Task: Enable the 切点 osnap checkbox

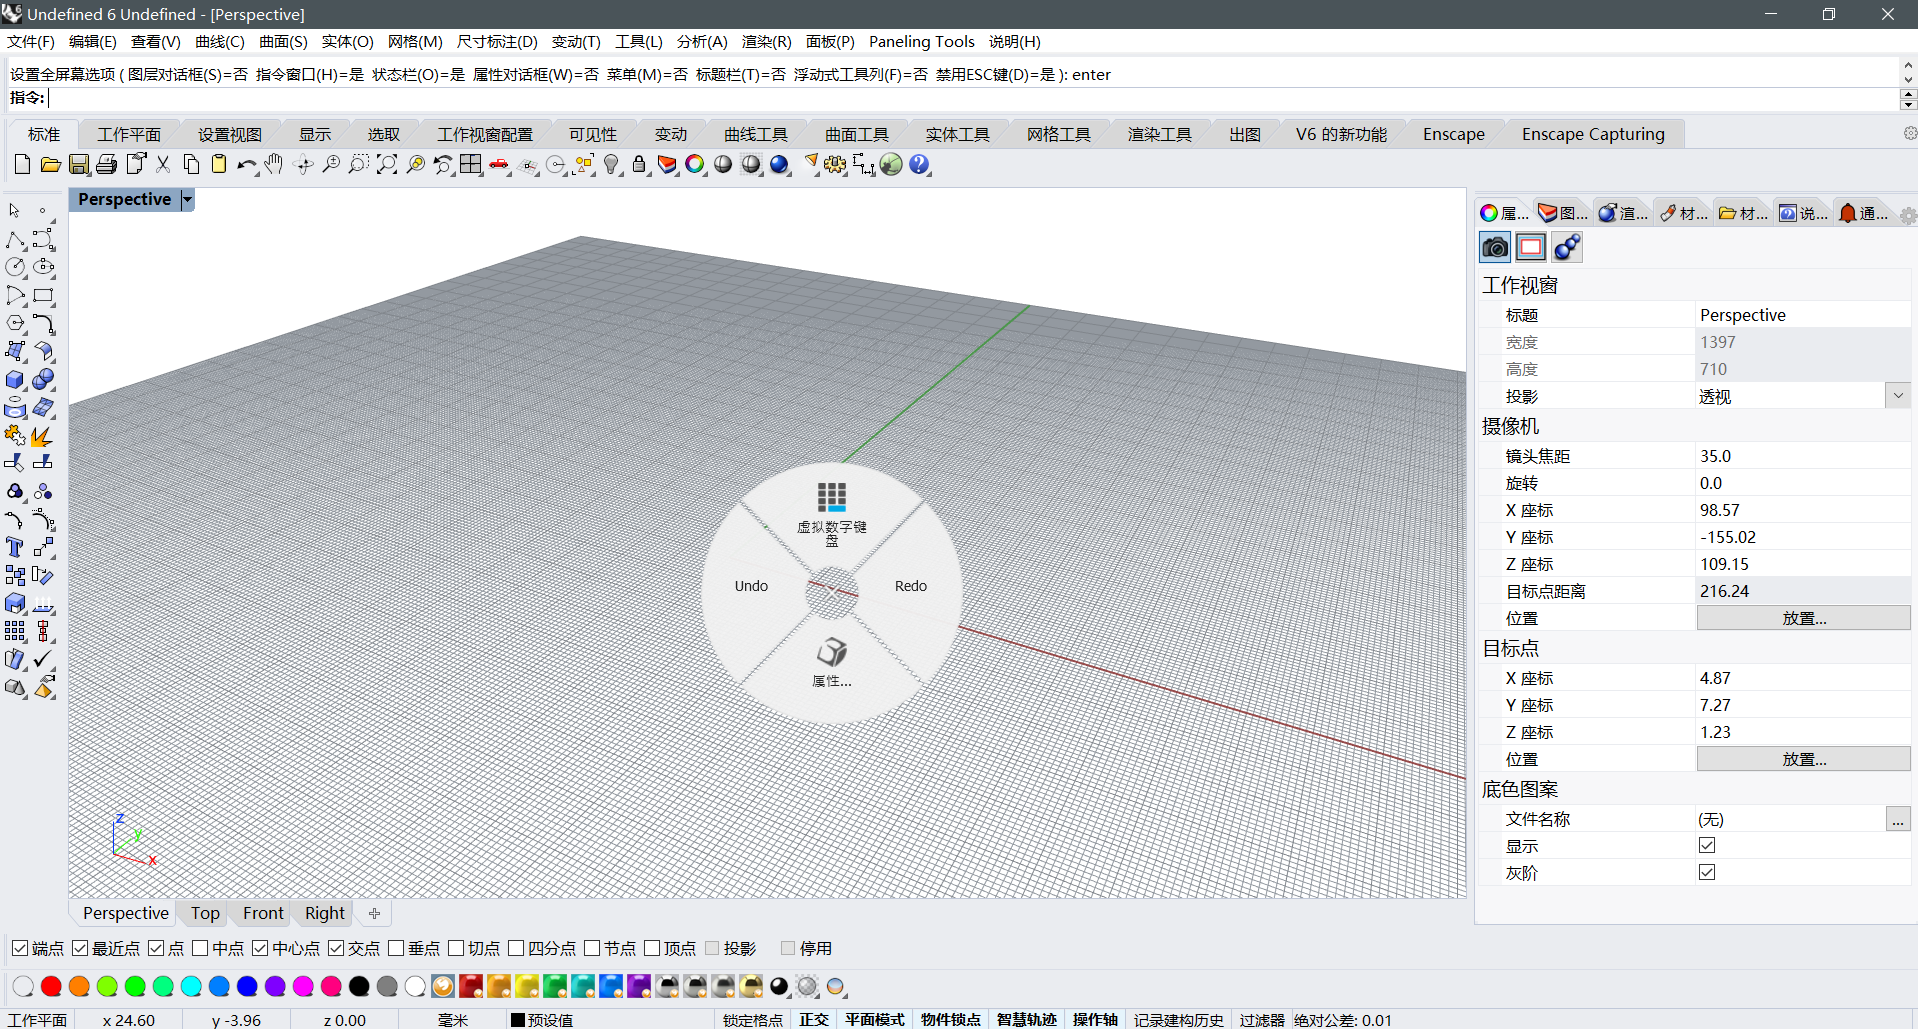Action: [456, 948]
